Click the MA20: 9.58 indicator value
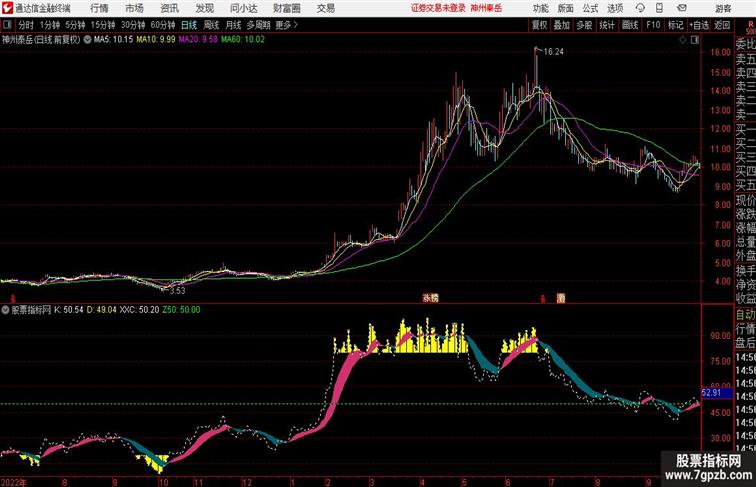The height and width of the screenshot is (487, 756). point(198,40)
